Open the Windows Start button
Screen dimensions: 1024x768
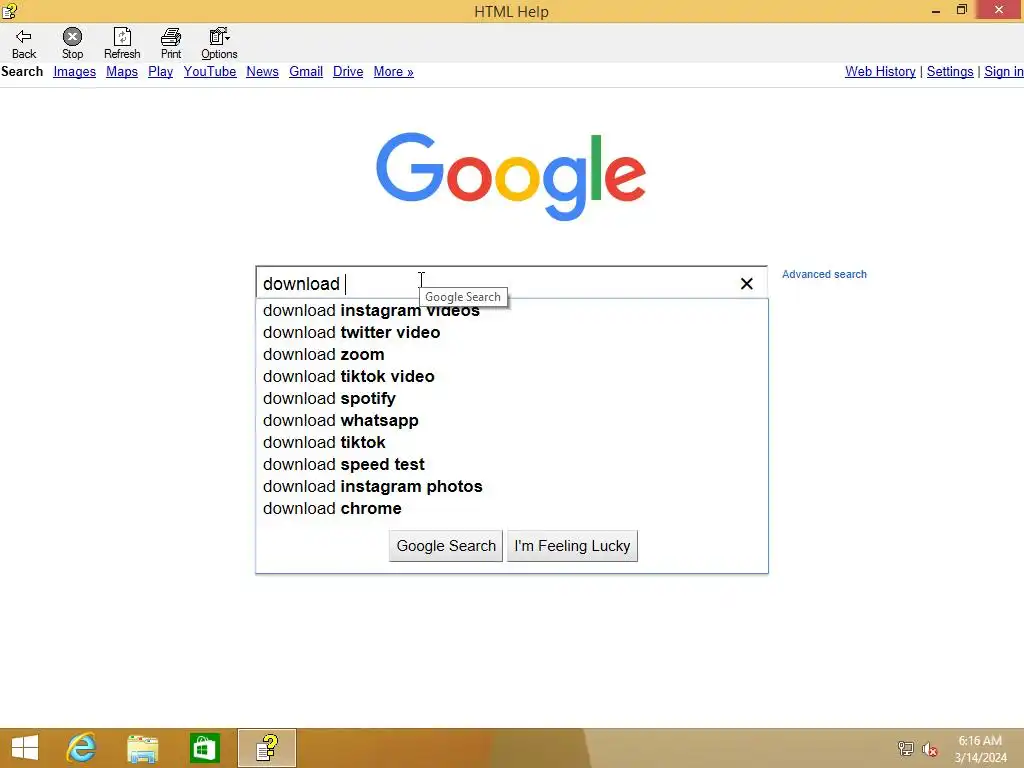25,748
